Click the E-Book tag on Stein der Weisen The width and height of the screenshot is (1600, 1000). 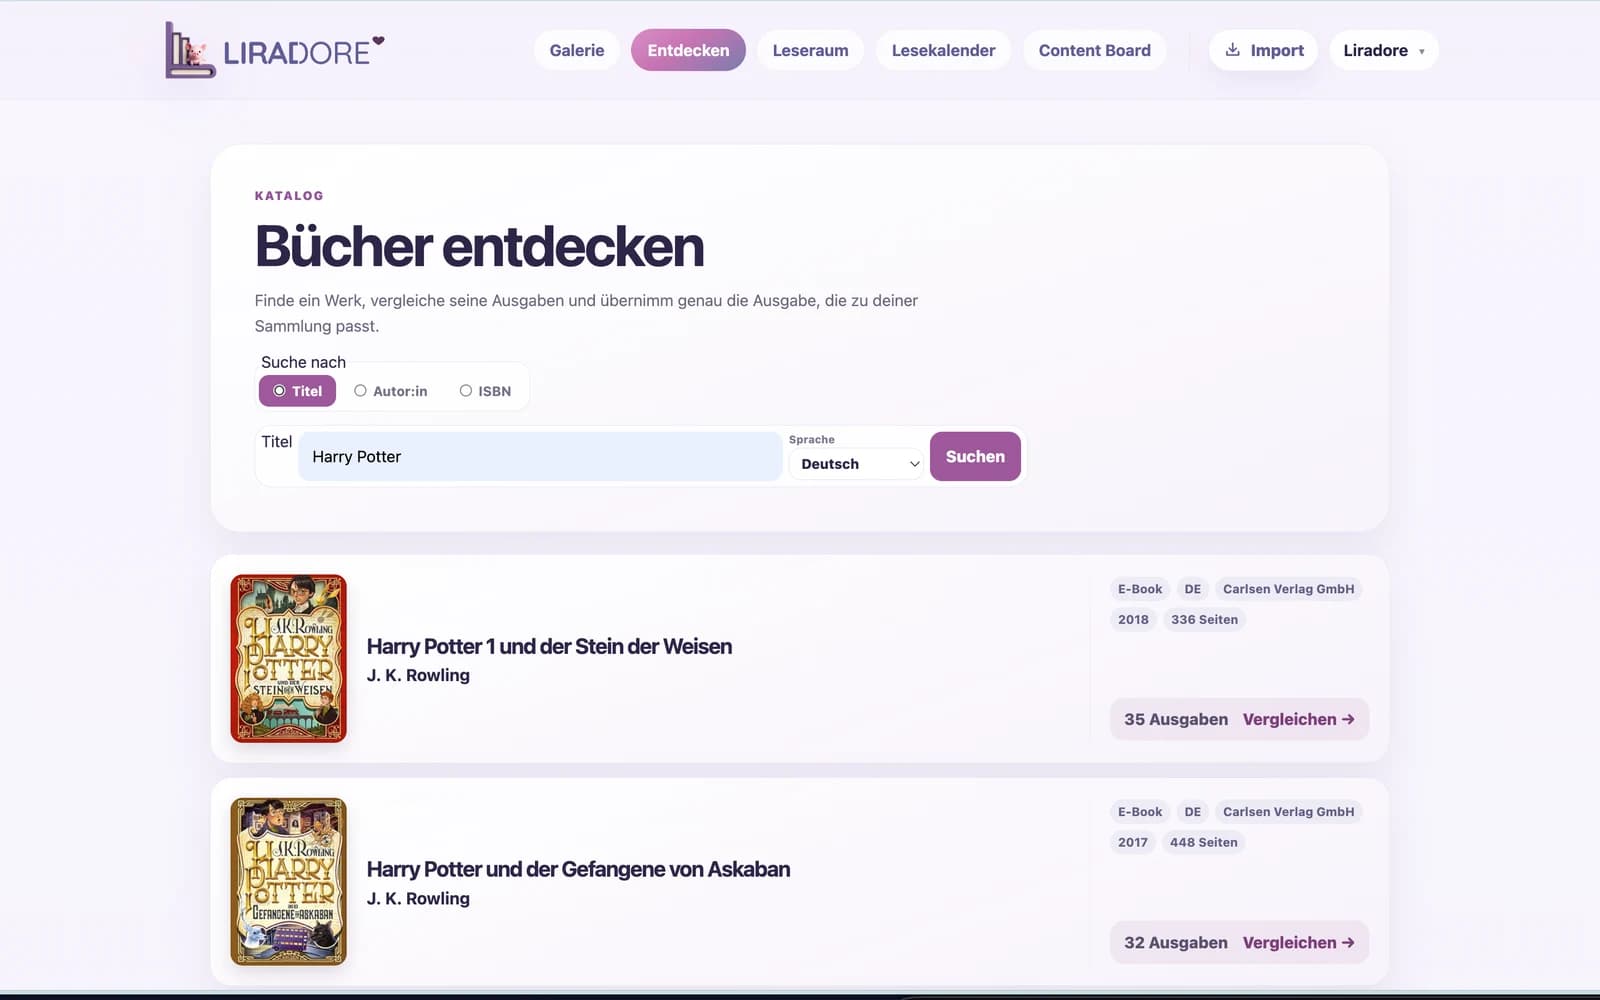[1140, 589]
